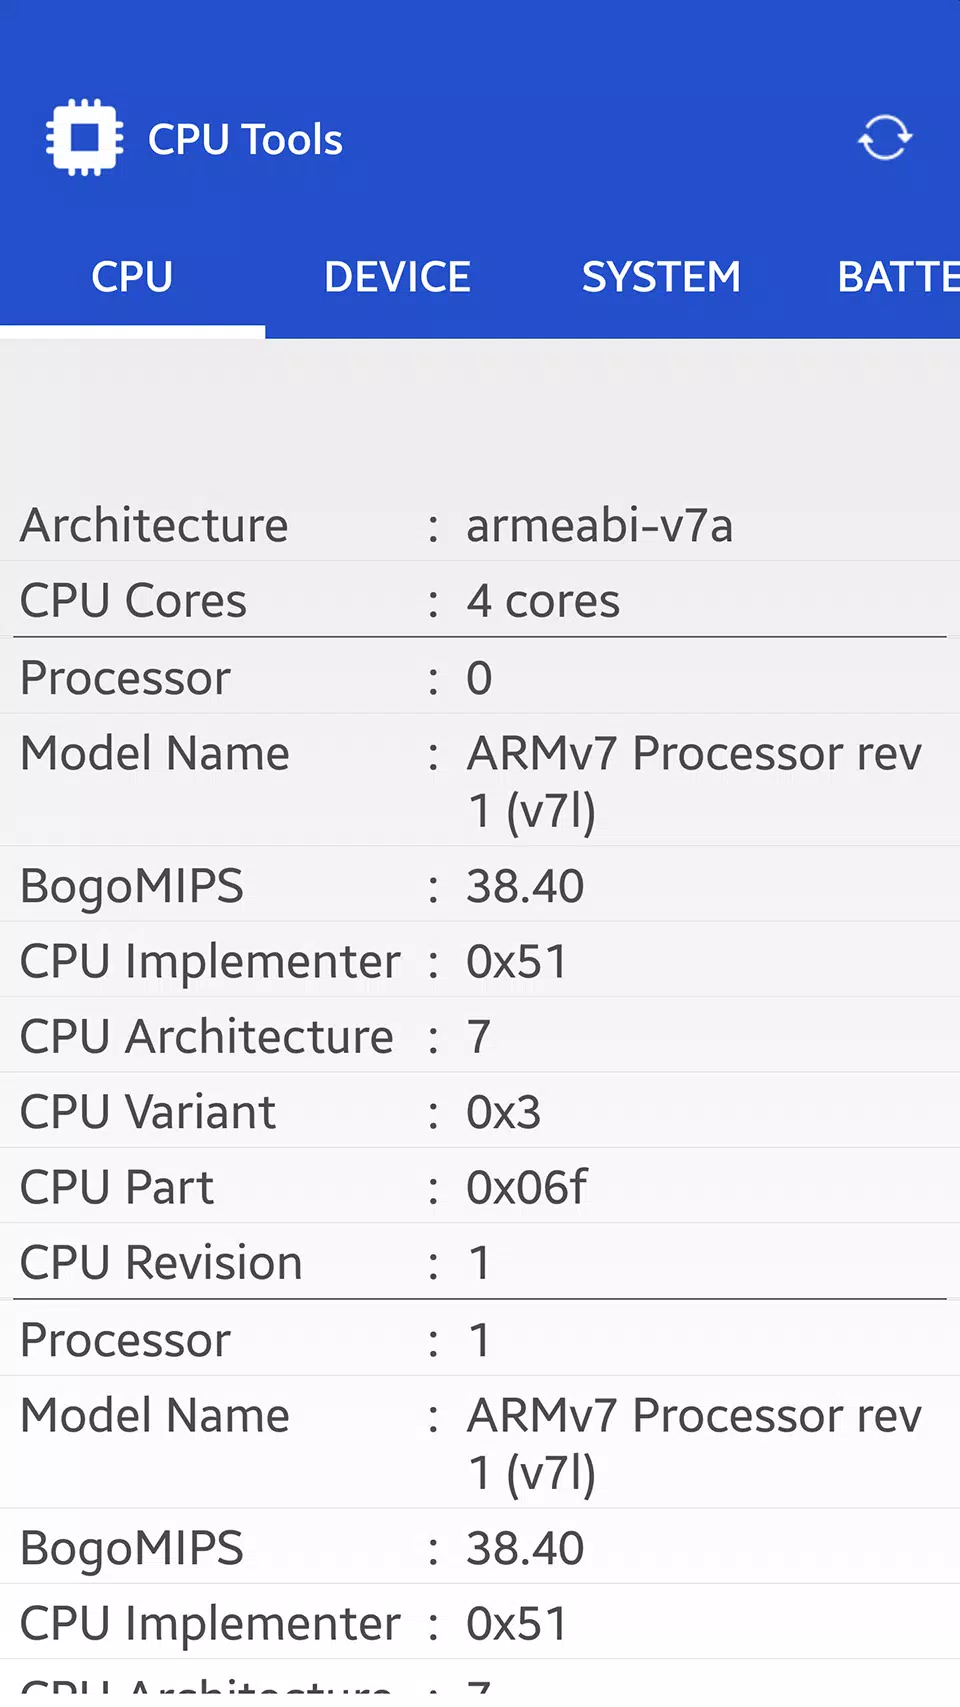Tap the second Model Name ARMv7 row
Viewport: 960px width, 1707px height.
[x=480, y=1442]
